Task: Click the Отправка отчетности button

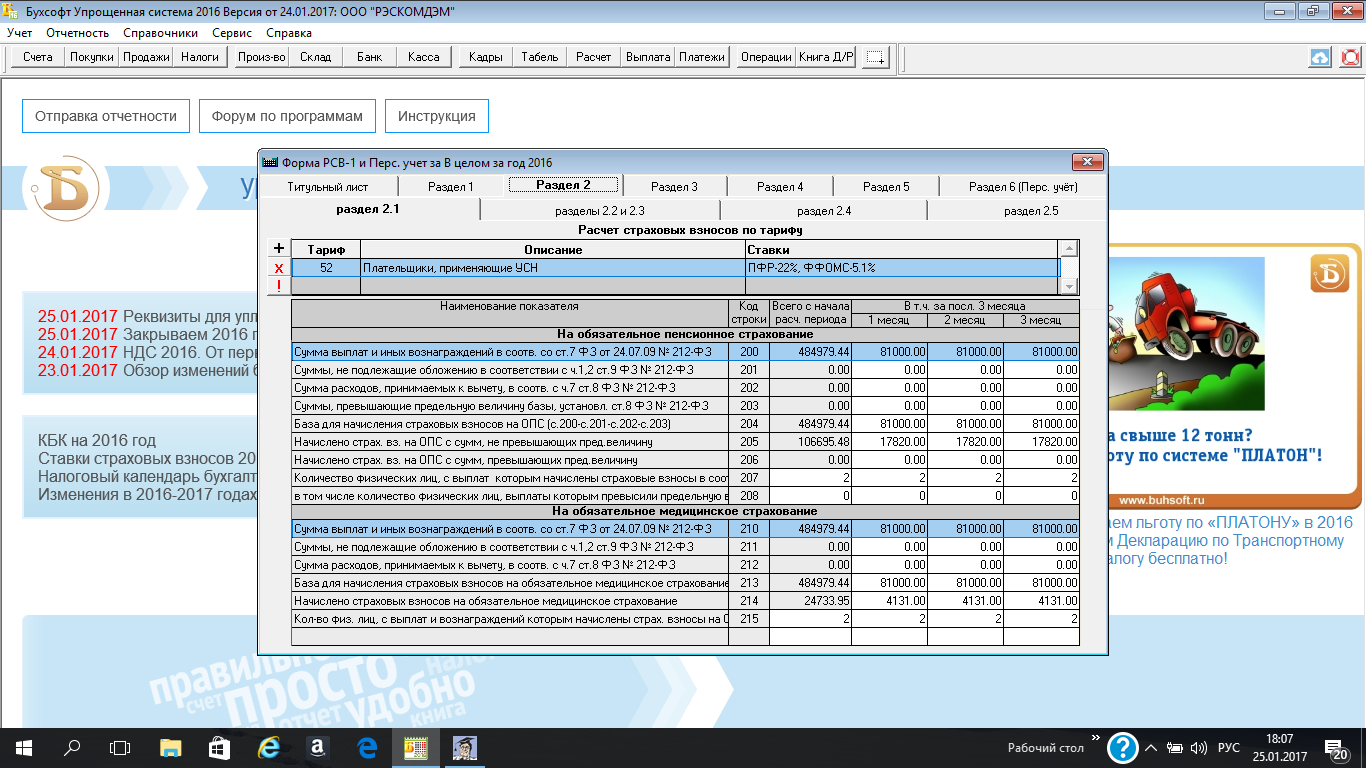Action: click(106, 116)
